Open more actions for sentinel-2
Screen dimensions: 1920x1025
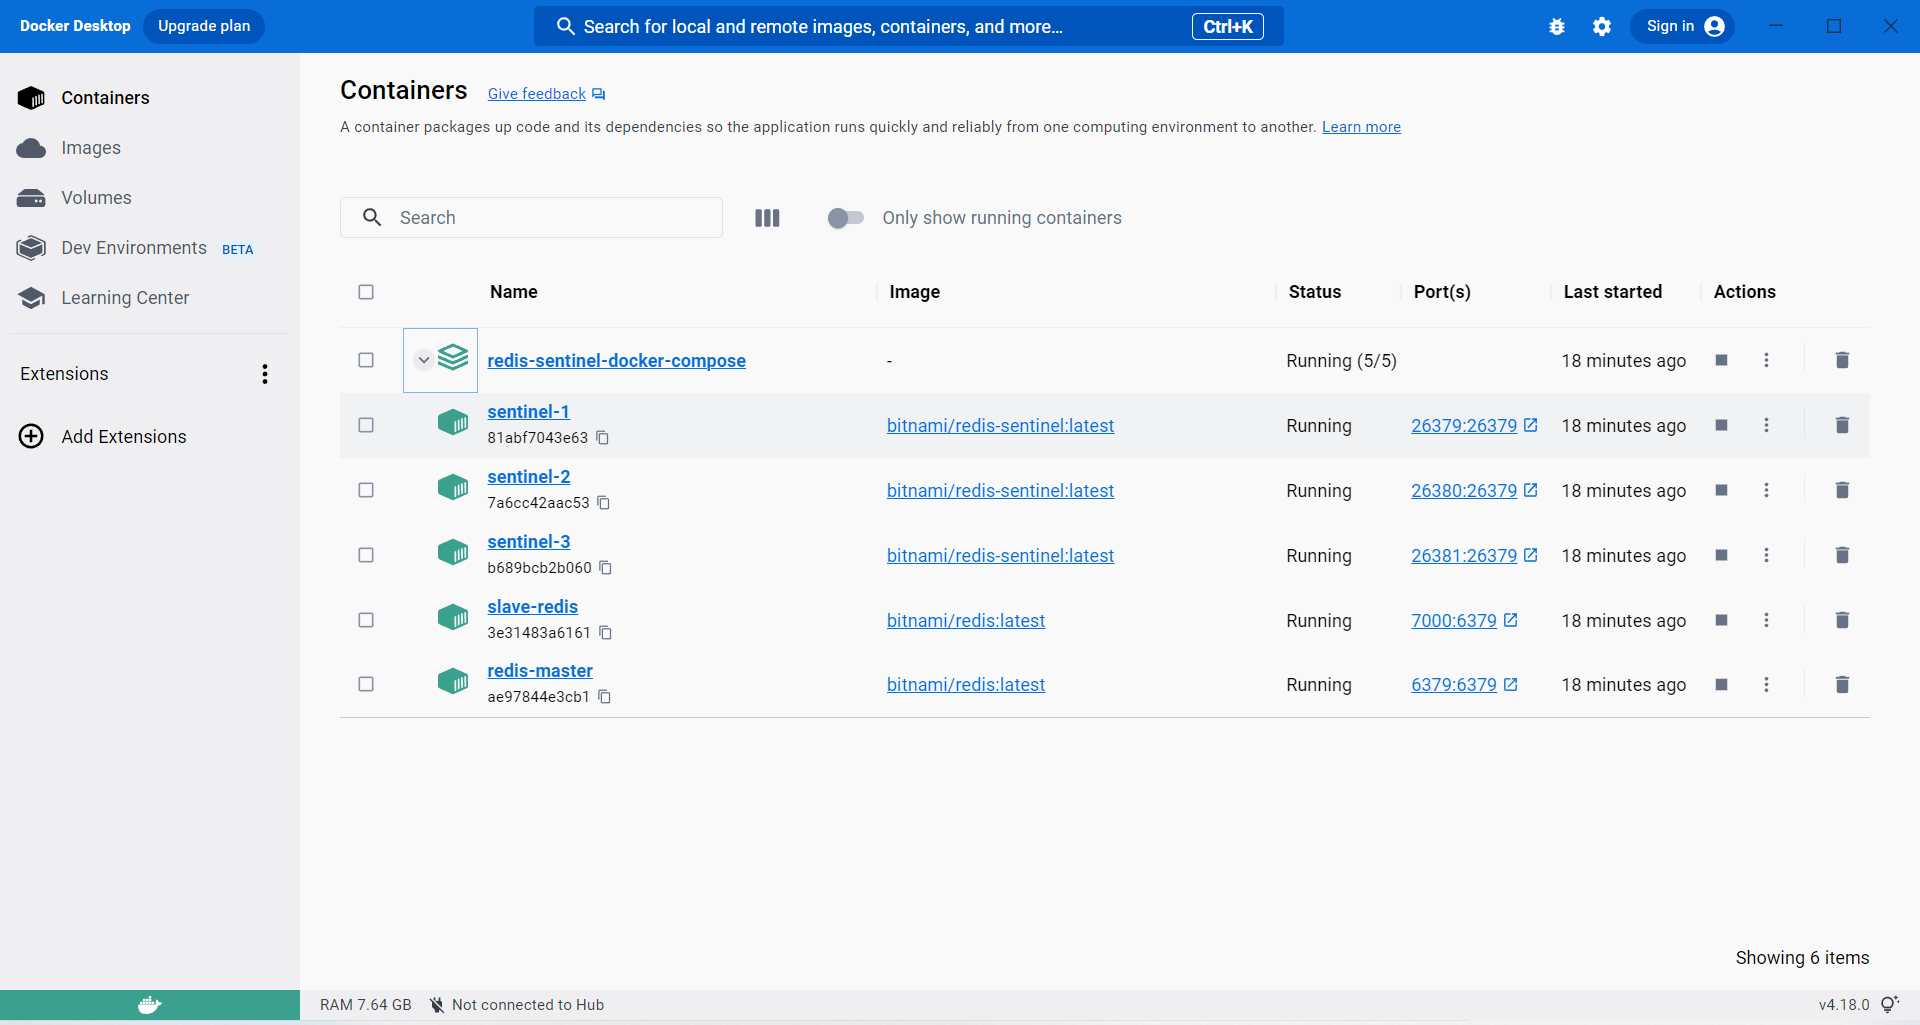(x=1766, y=490)
